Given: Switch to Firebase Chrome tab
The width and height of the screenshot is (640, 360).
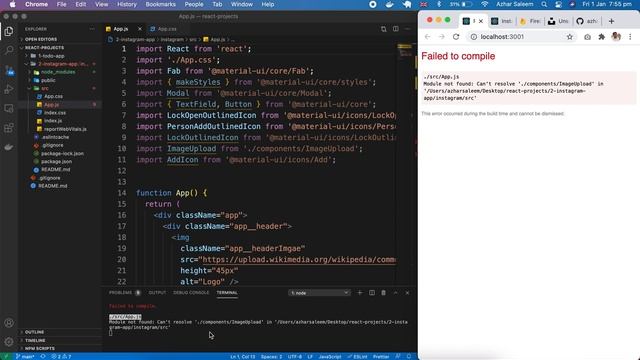Looking at the screenshot, I should pos(530,21).
